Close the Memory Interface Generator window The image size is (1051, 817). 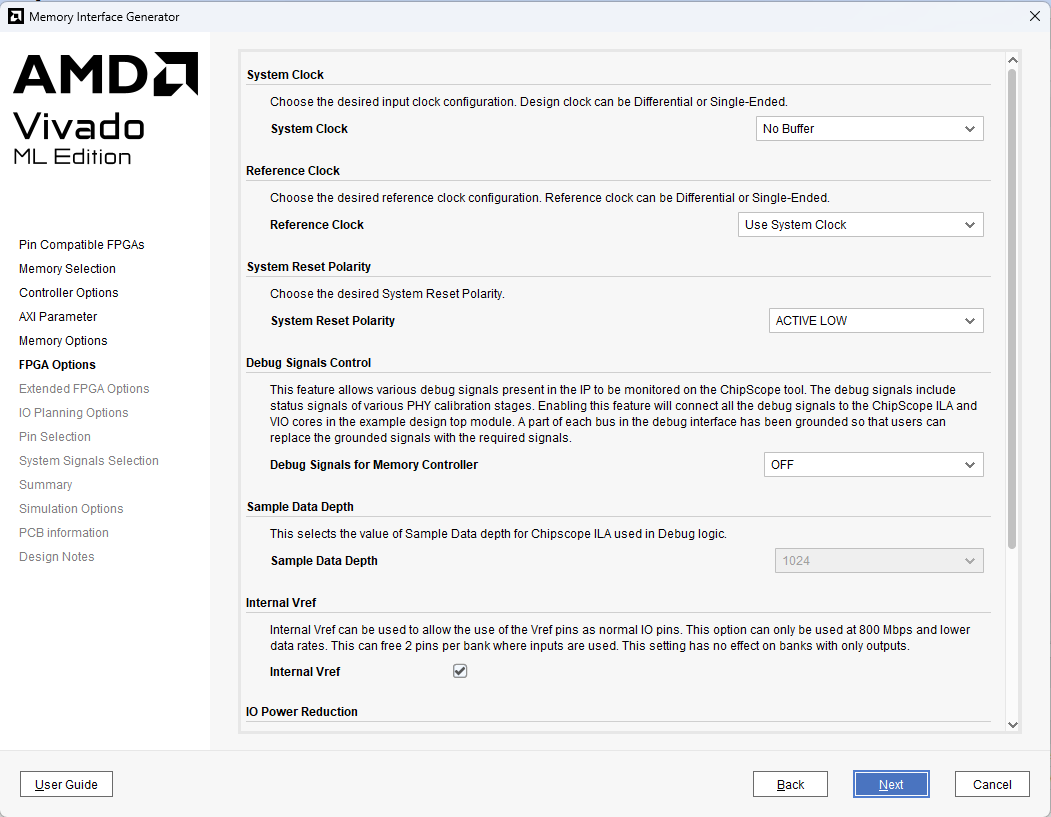(x=1034, y=16)
